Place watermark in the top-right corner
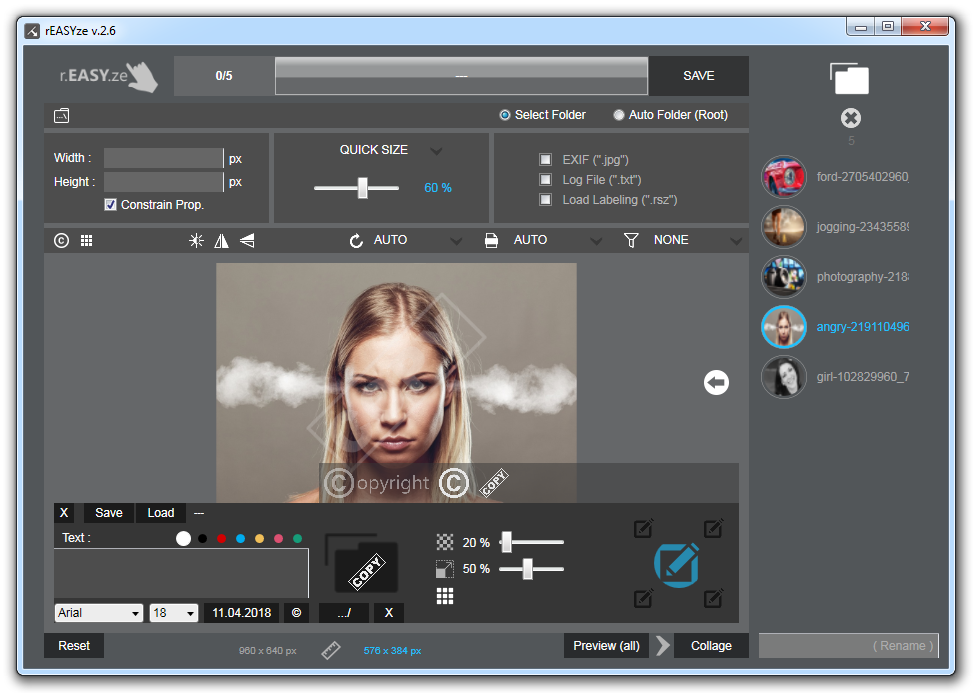Viewport: 974px width, 695px height. [713, 529]
